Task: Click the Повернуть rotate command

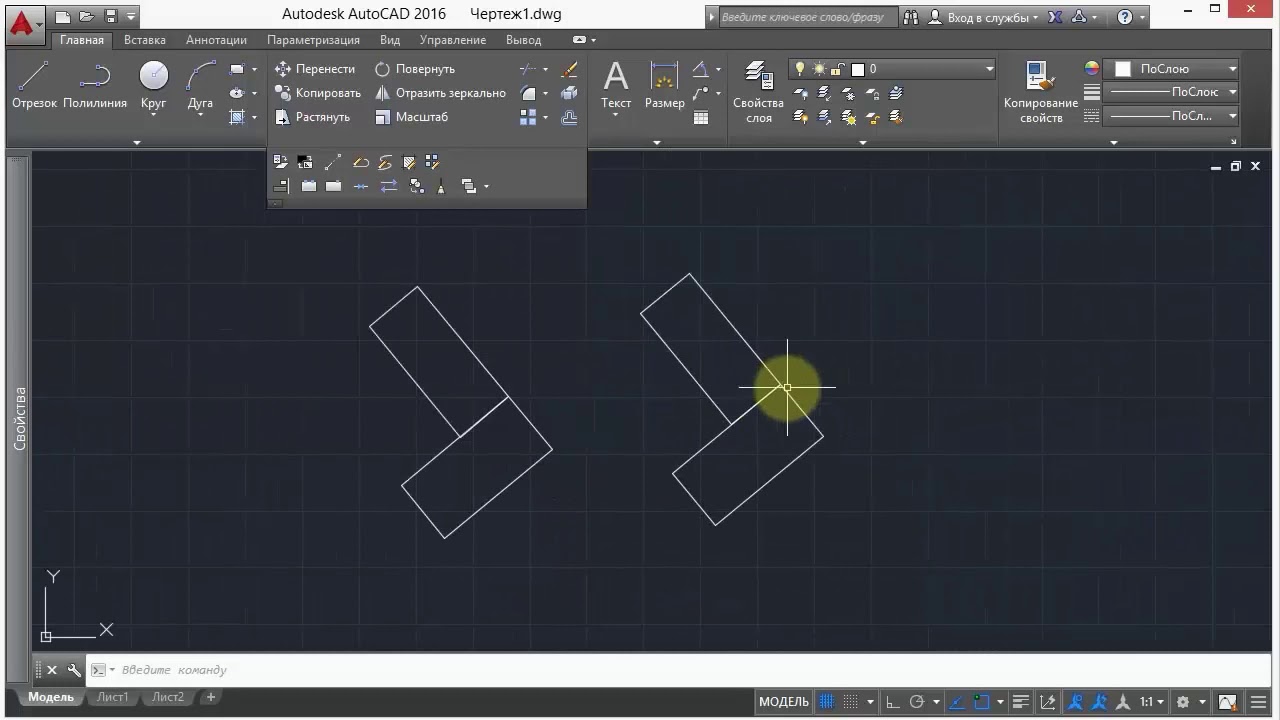Action: [x=415, y=69]
